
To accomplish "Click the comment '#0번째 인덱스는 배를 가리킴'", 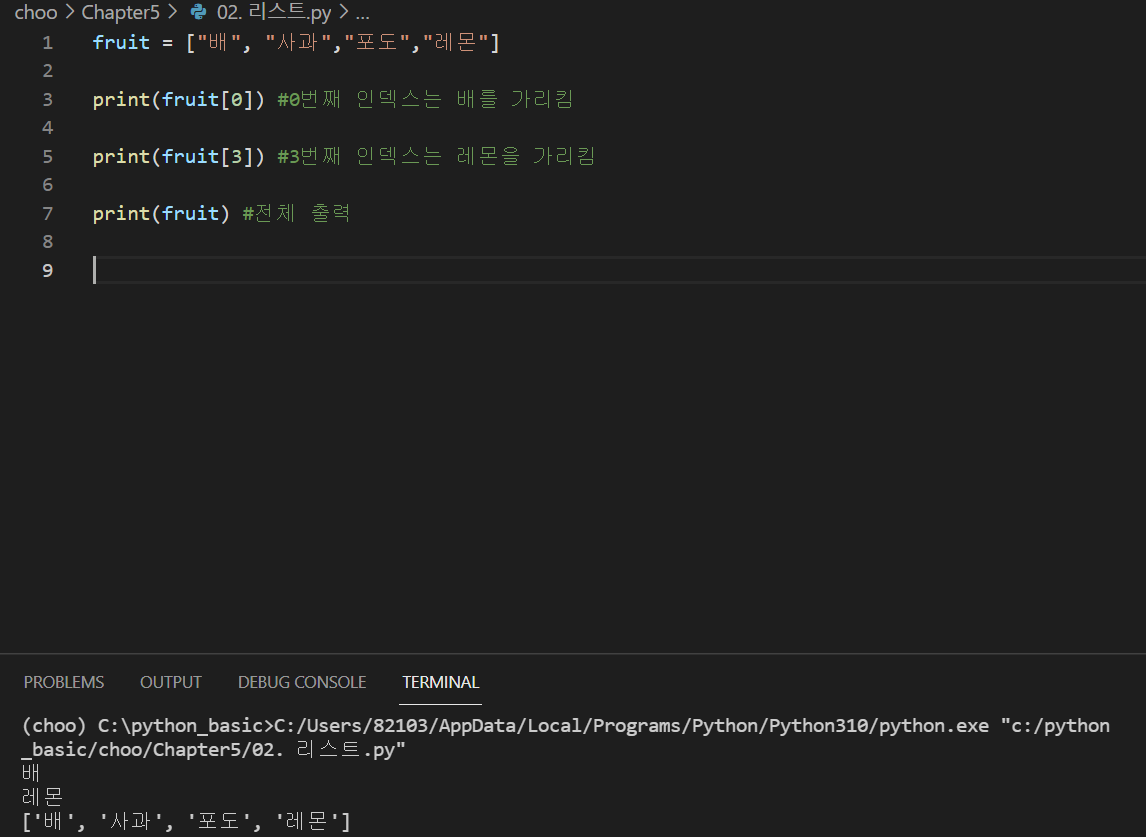I will tap(425, 99).
